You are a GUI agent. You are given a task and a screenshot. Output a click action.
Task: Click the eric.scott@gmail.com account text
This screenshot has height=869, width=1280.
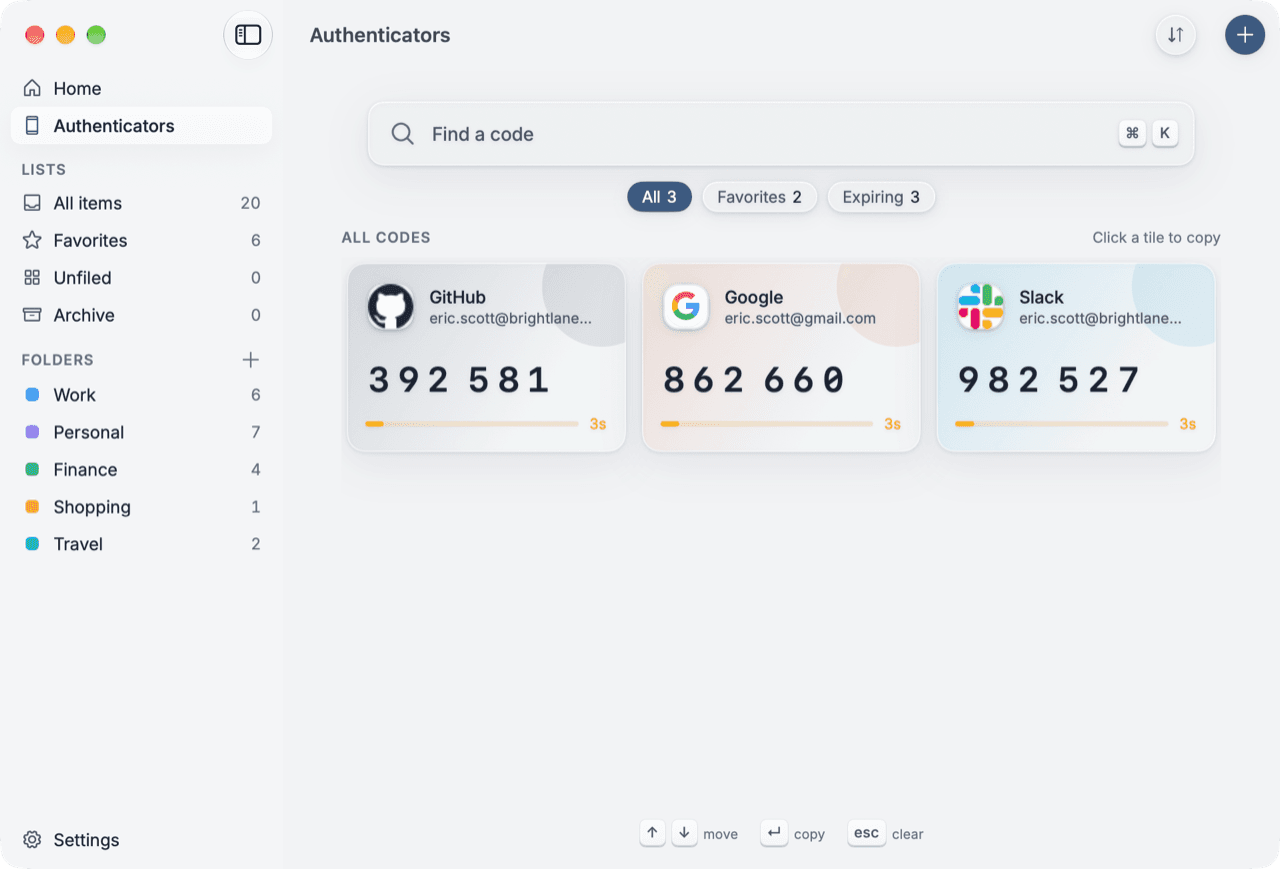click(x=800, y=319)
